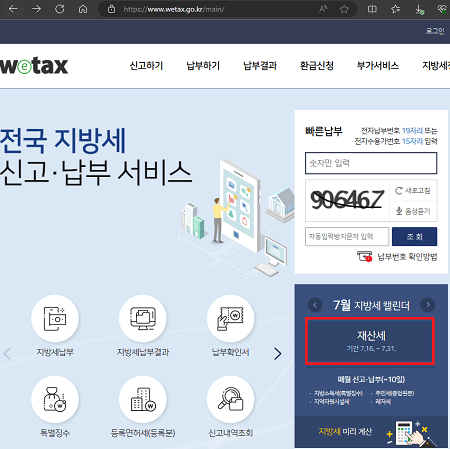The image size is (450, 449).
Task: Open the 재산세 calendar entry
Action: [370, 341]
